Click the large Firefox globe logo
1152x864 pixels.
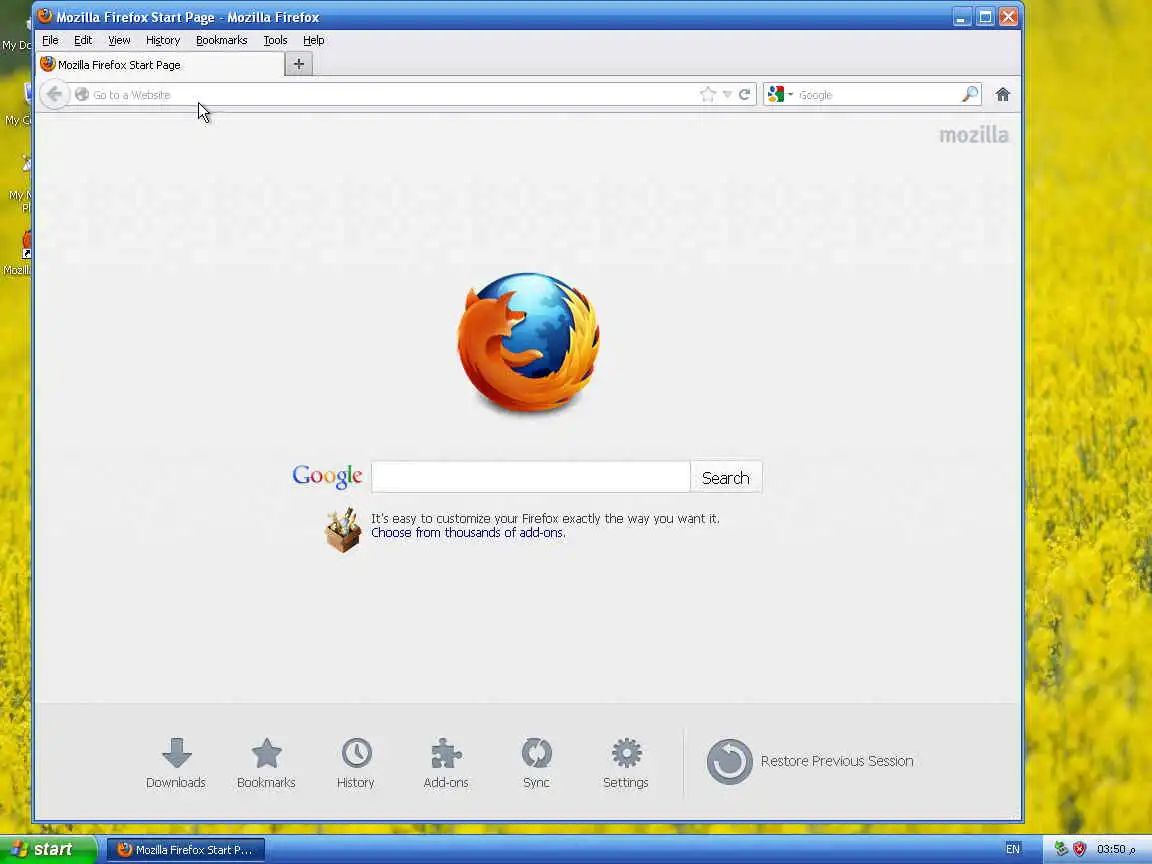point(528,342)
